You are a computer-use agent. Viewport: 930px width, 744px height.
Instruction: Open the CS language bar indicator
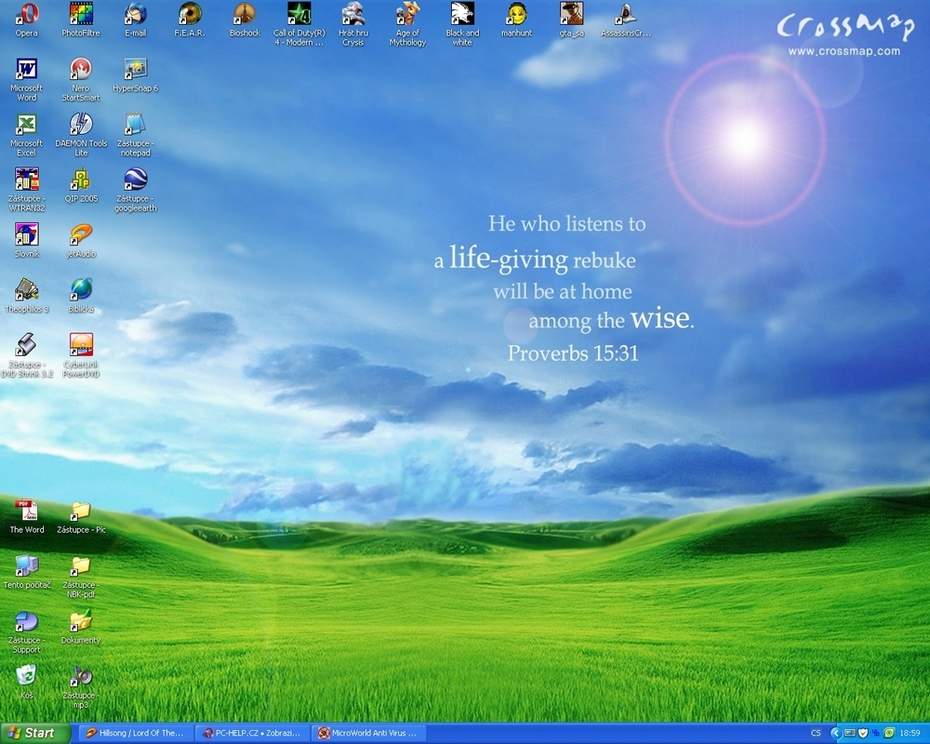(816, 733)
